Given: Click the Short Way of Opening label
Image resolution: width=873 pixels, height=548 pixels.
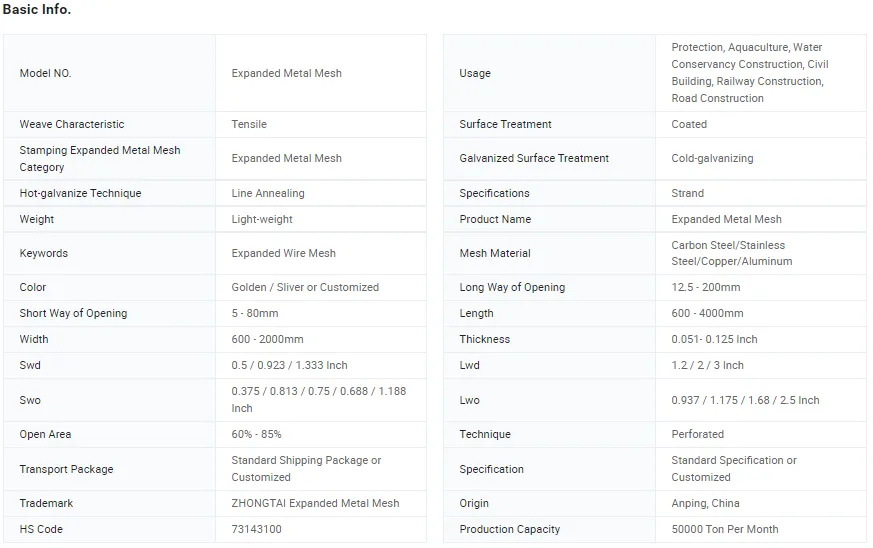Looking at the screenshot, I should [x=73, y=313].
